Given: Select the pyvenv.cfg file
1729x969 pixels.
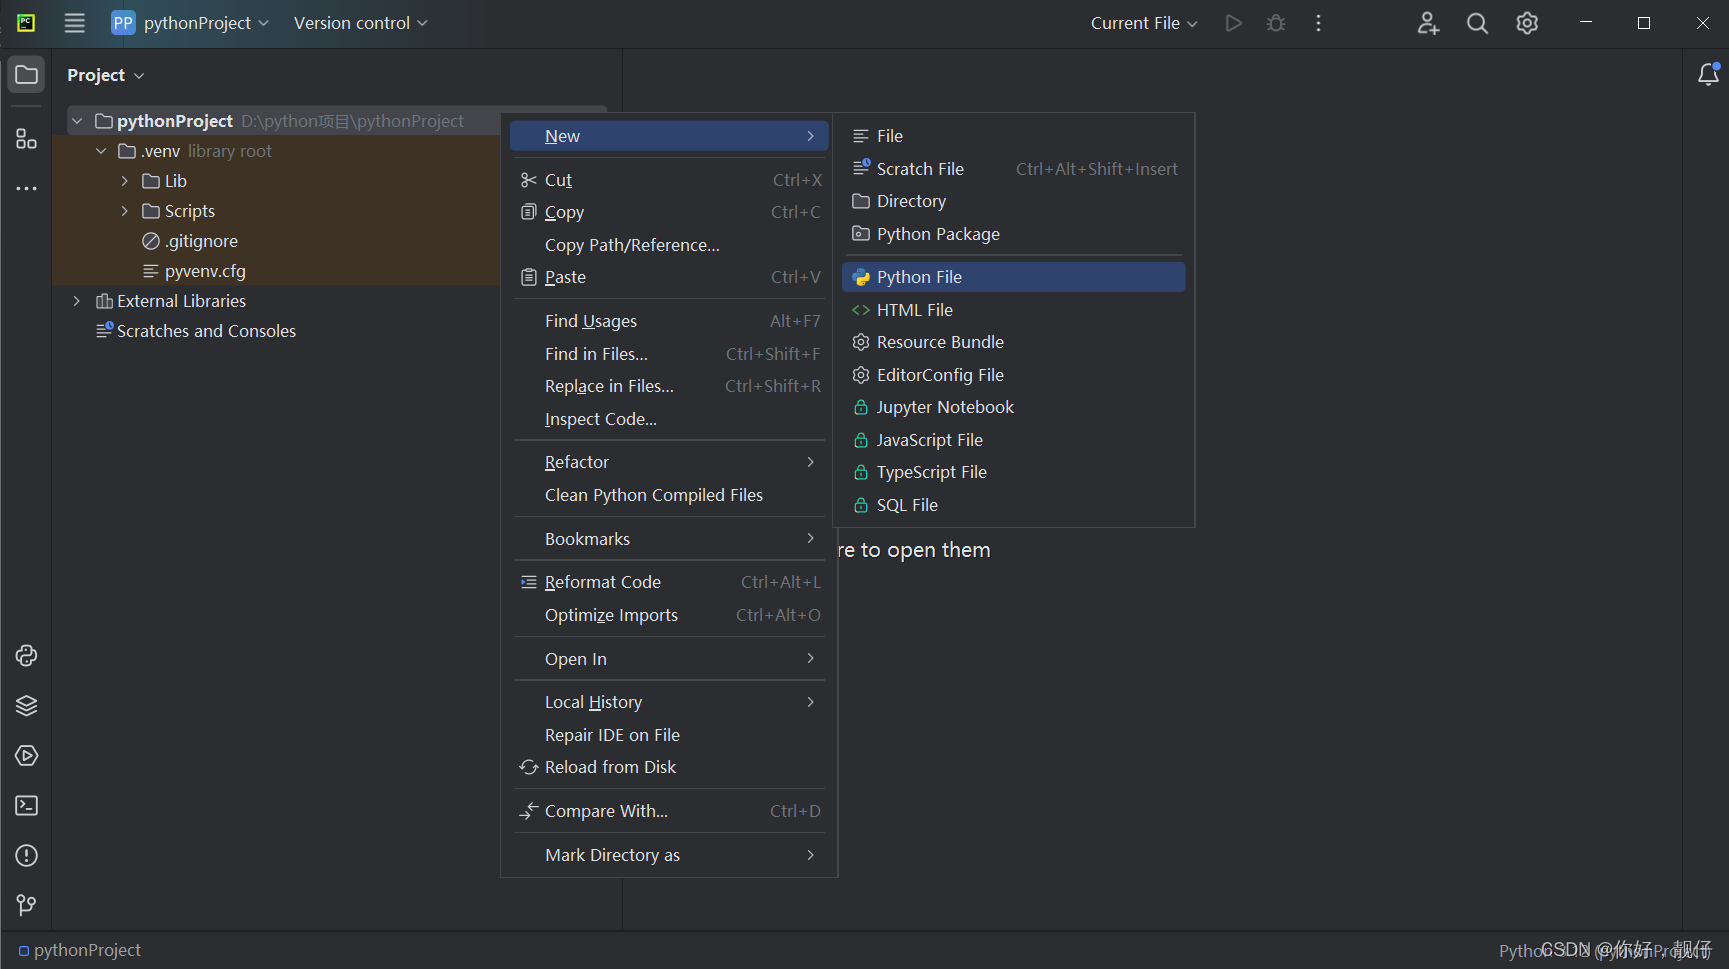Looking at the screenshot, I should [x=194, y=271].
